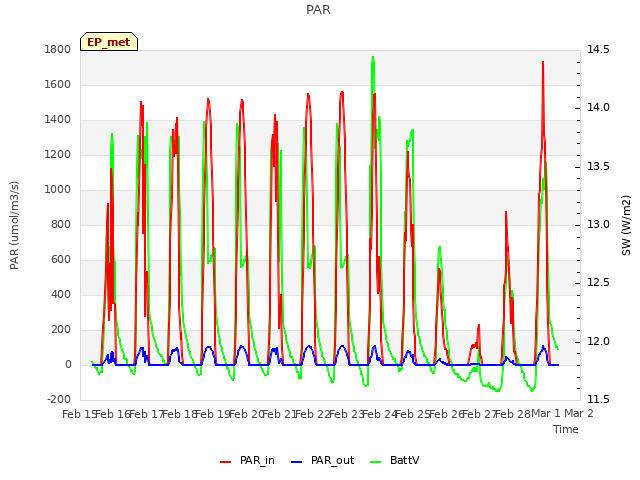Click the 400 left axis tick

point(61,295)
